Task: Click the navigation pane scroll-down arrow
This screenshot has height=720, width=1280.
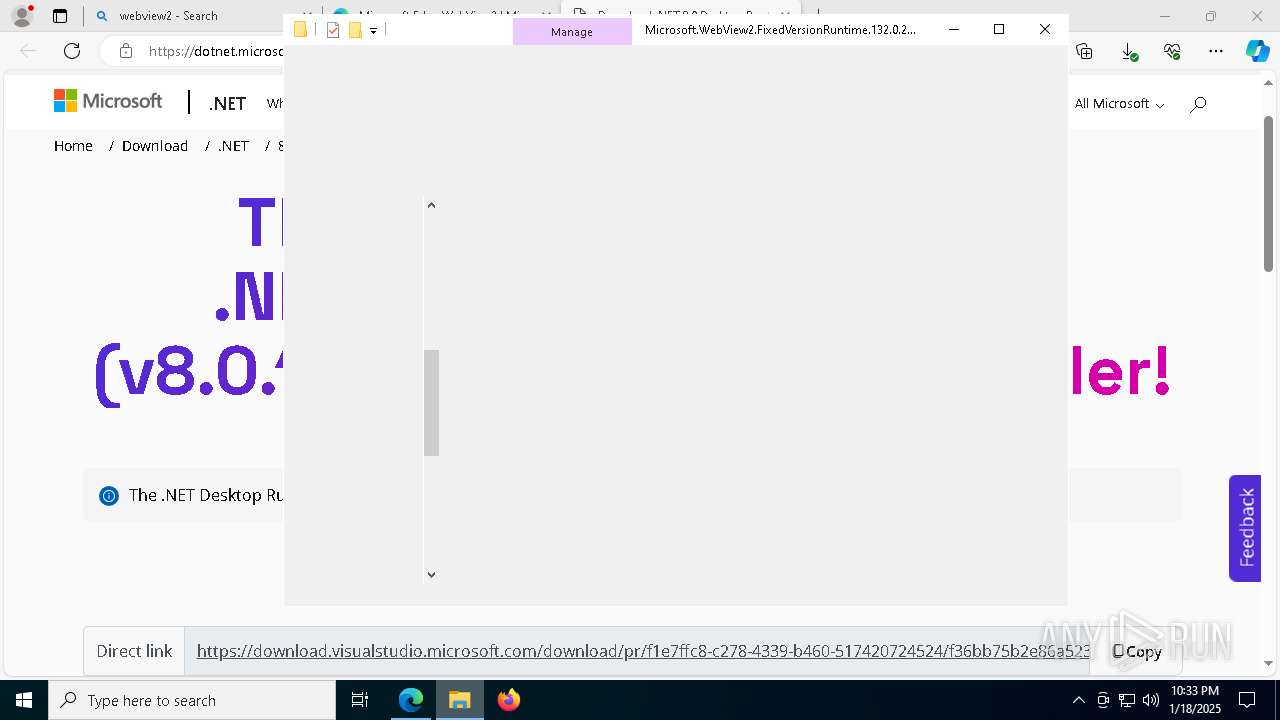Action: [x=431, y=574]
